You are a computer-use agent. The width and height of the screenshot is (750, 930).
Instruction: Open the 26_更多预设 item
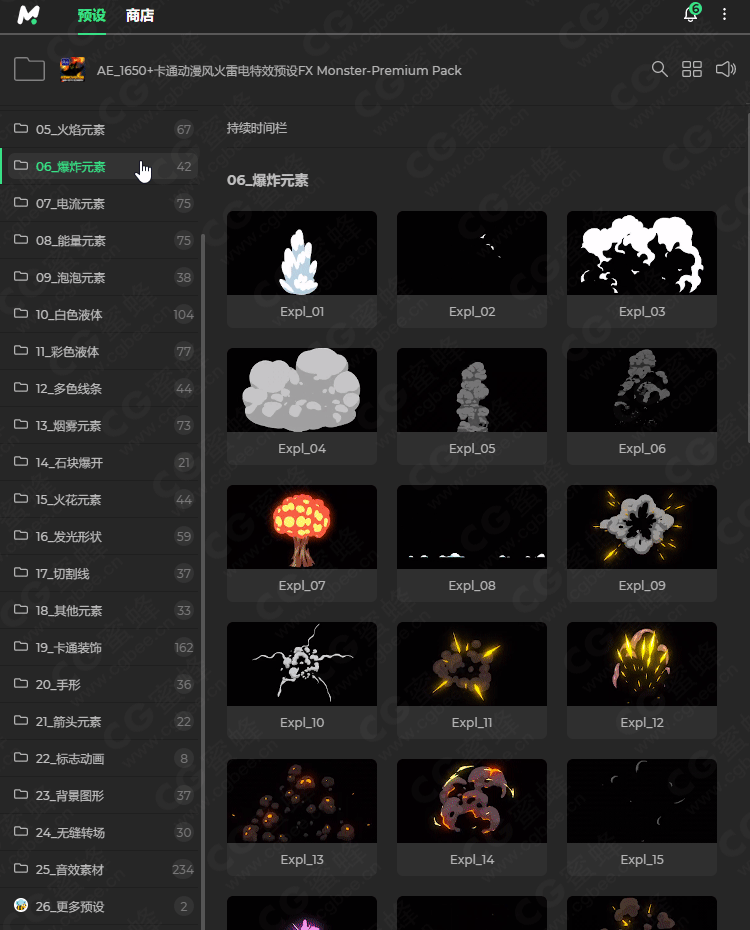click(x=100, y=906)
